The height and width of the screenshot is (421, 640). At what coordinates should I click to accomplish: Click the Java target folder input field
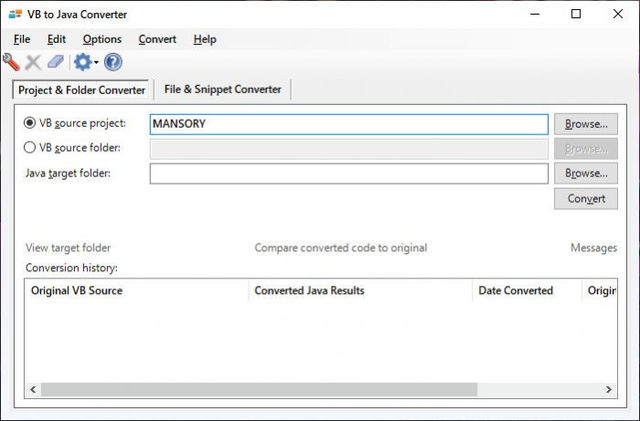point(348,174)
